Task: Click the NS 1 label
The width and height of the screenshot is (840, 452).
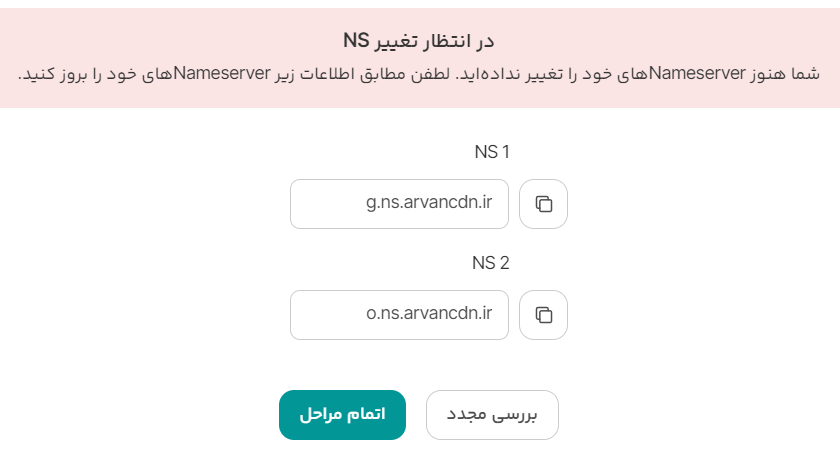Action: tap(492, 152)
